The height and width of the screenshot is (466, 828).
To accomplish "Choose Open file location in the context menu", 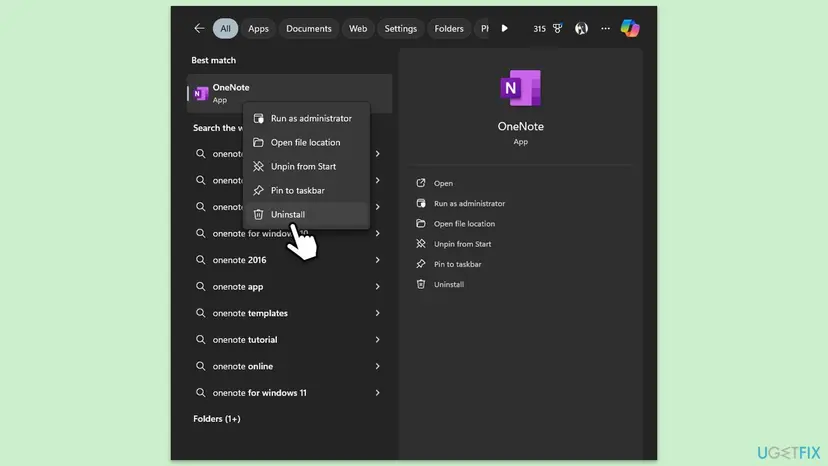I will [306, 143].
